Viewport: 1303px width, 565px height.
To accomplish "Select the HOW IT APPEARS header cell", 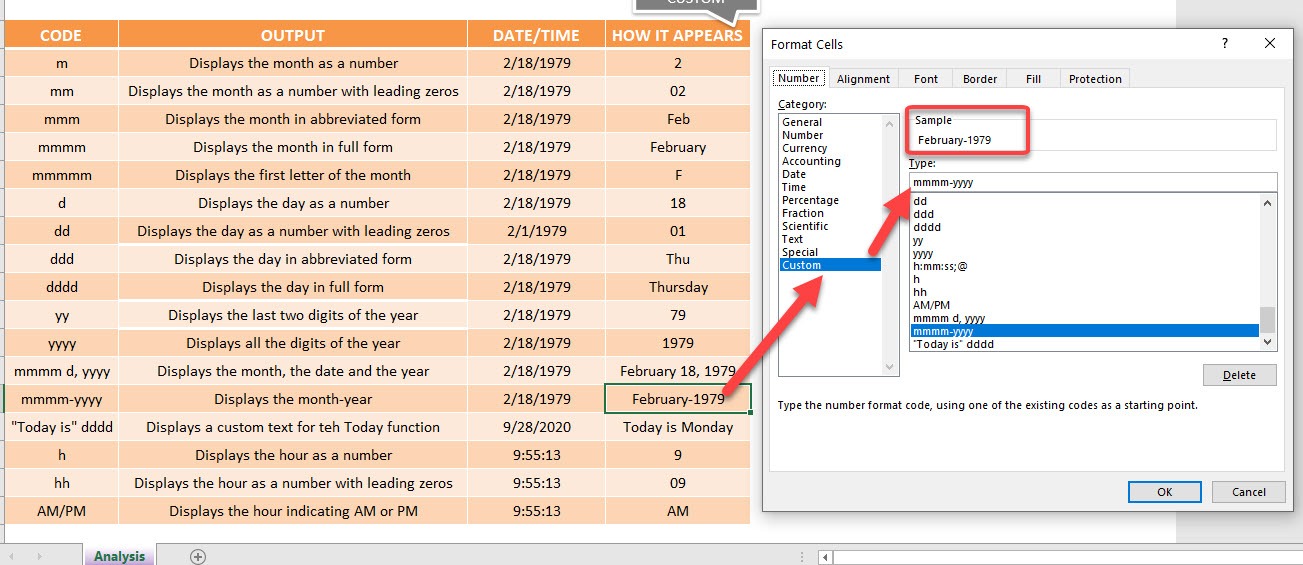I will click(x=678, y=35).
